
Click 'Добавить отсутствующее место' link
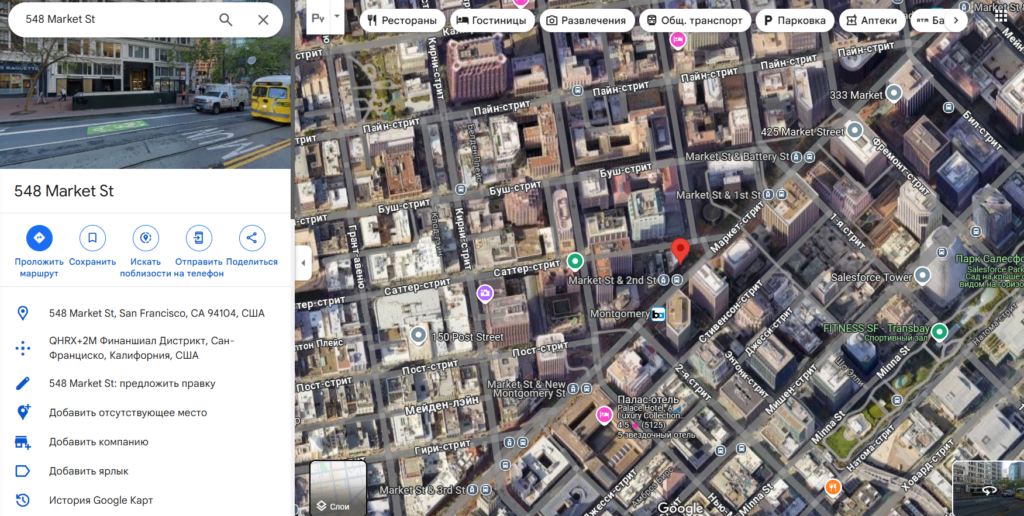(x=128, y=412)
